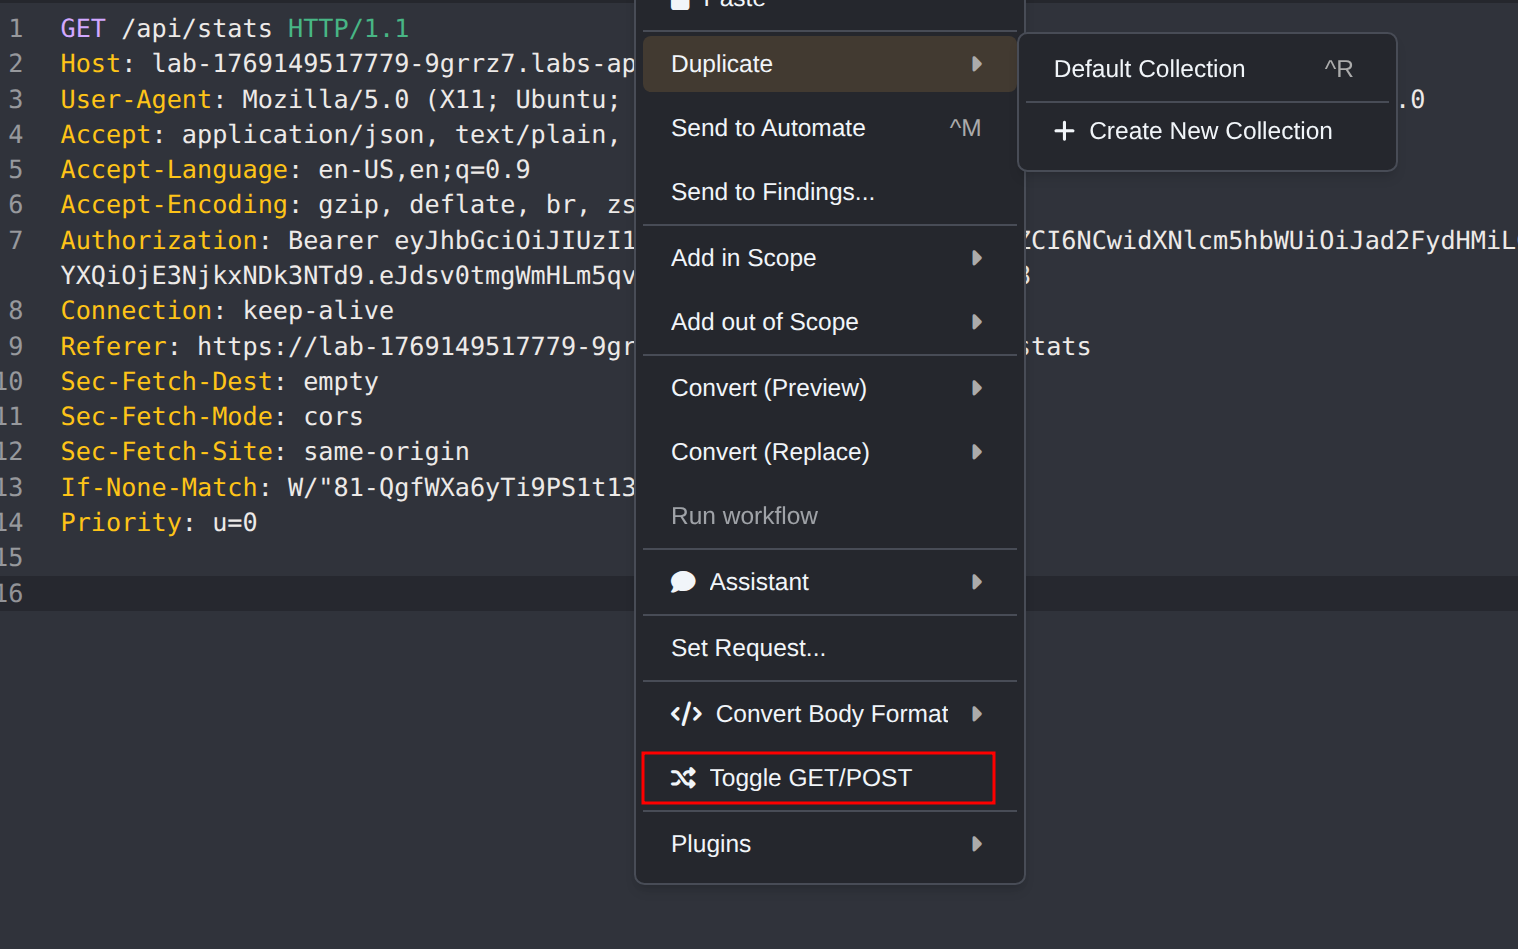
Task: Expand the Add in Scope submenu arrow
Action: 977,258
